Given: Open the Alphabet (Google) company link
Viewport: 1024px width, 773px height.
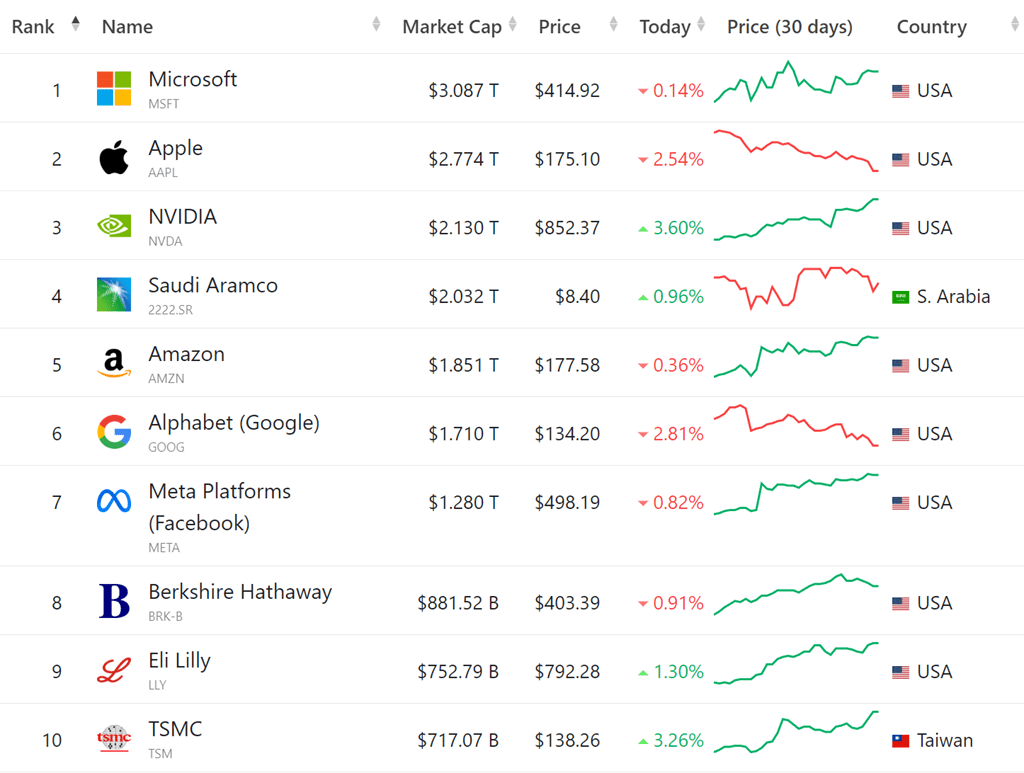Looking at the screenshot, I should pyautogui.click(x=234, y=423).
